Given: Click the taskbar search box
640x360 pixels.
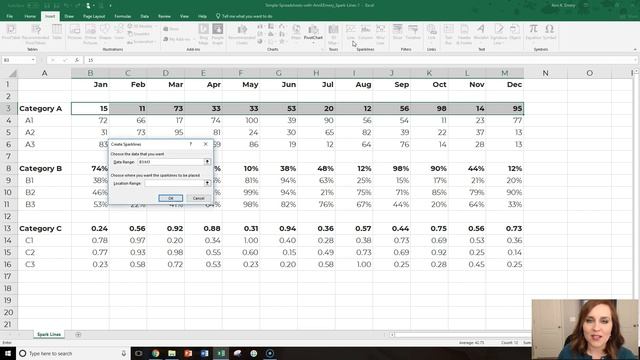Looking at the screenshot, I should [x=73, y=353].
